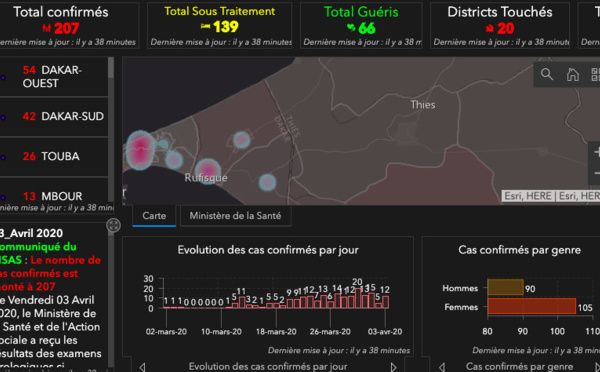Click the Femmes bar showing 105
Image resolution: width=600 pixels, height=372 pixels.
tap(532, 307)
